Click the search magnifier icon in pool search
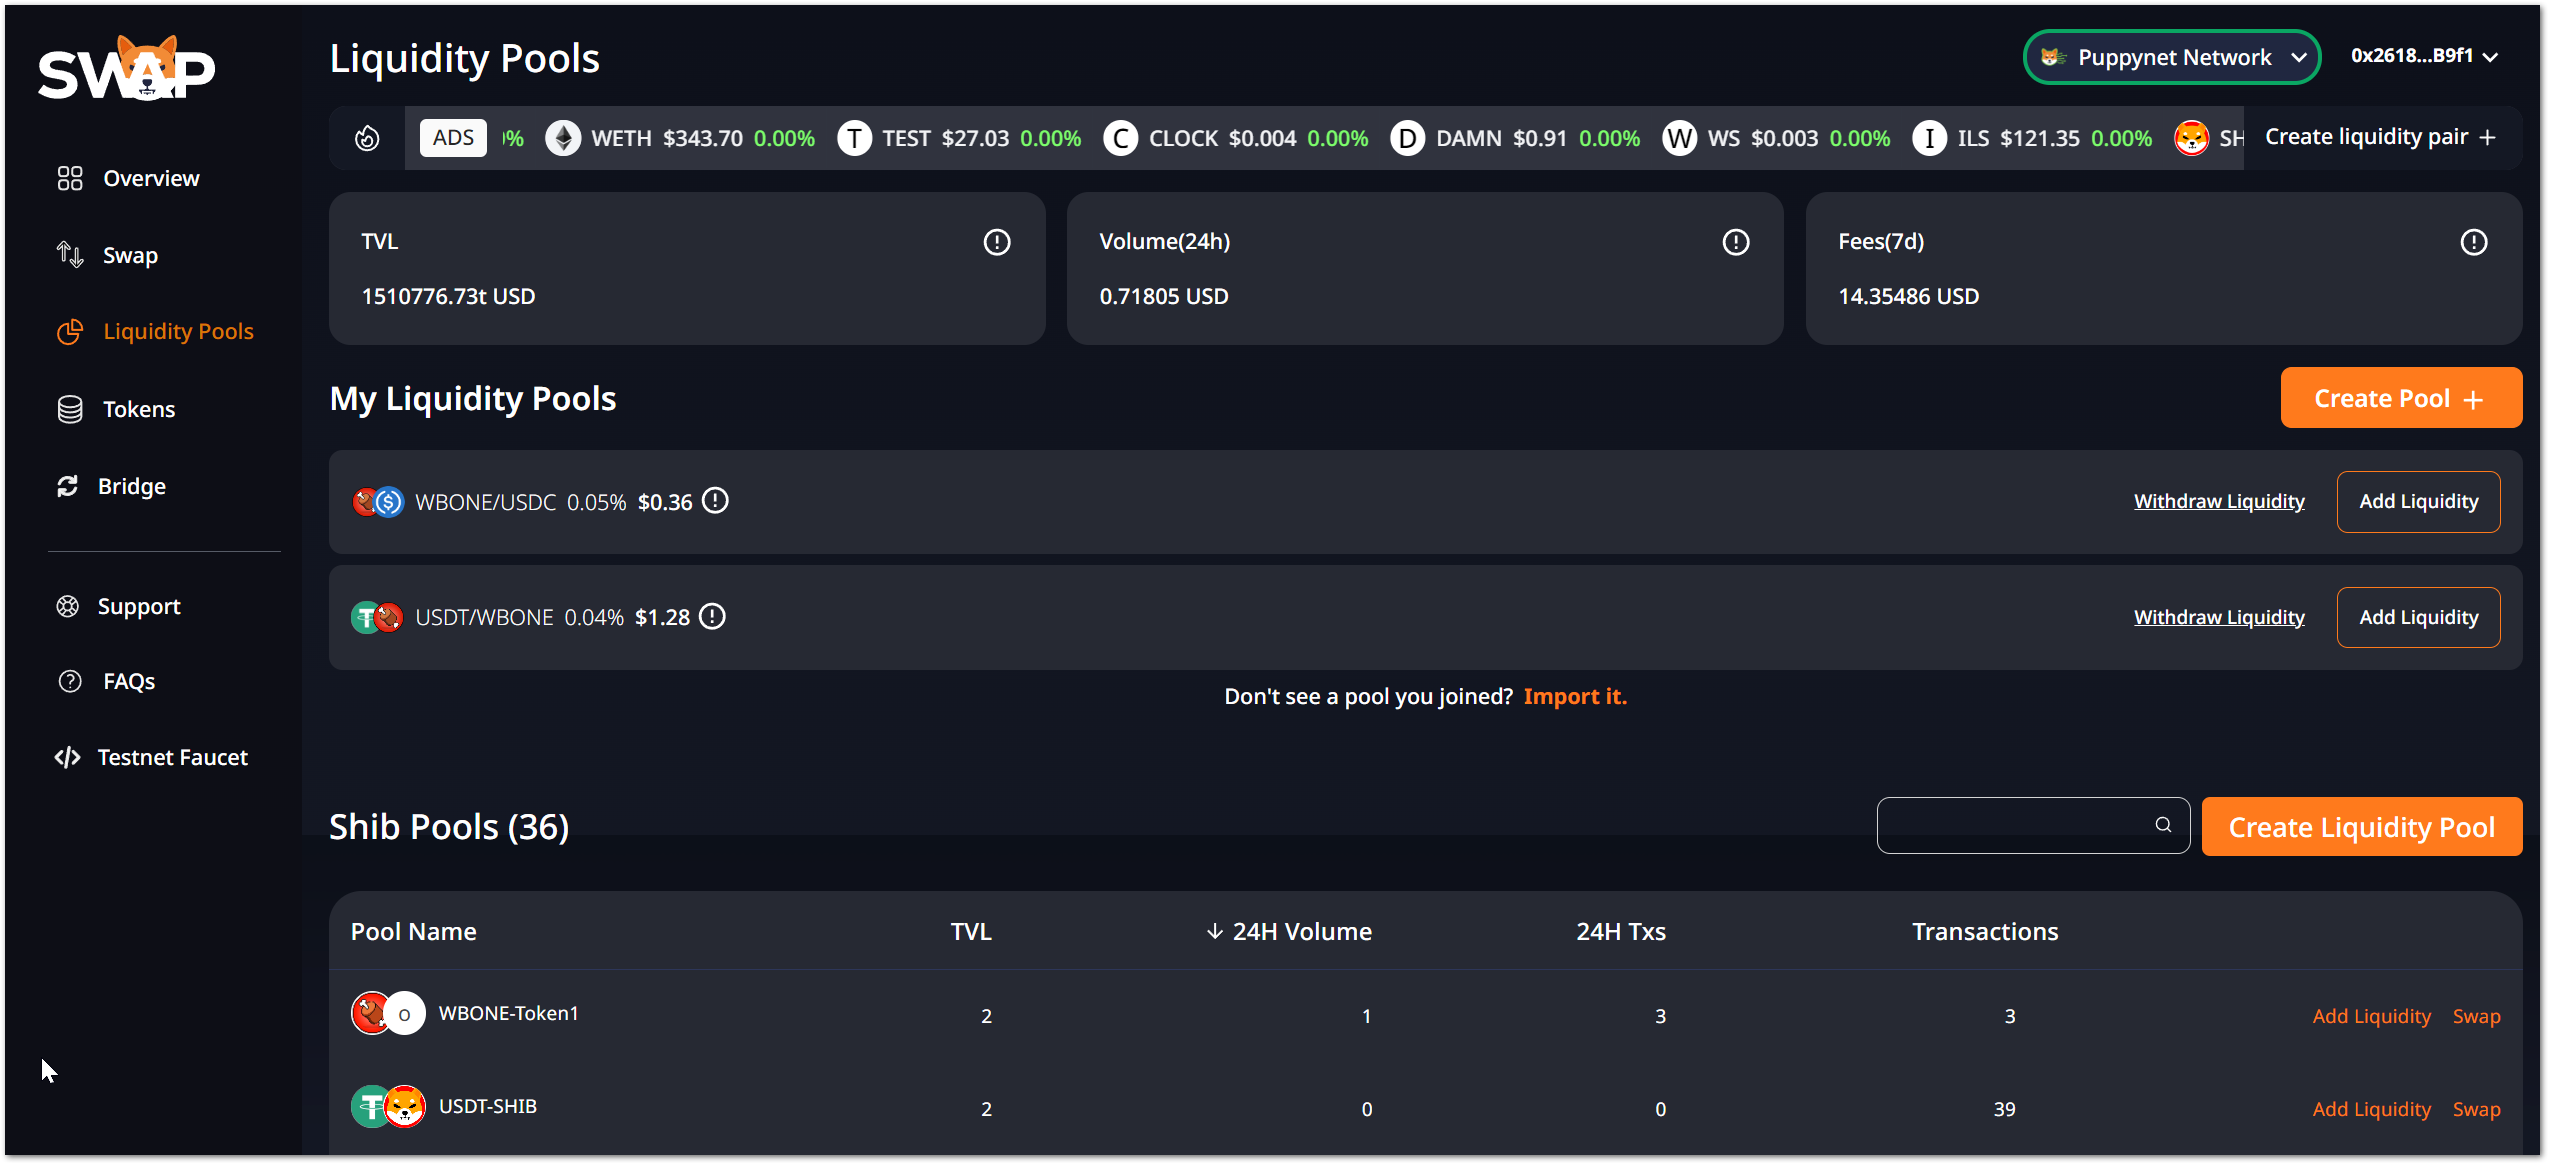 [x=2163, y=825]
